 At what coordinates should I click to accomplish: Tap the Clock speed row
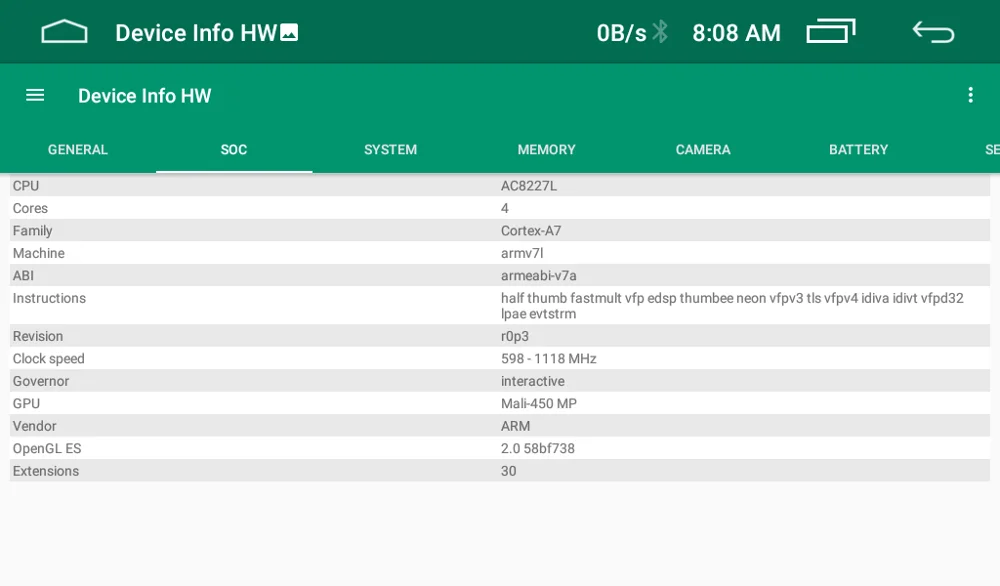pyautogui.click(x=500, y=358)
